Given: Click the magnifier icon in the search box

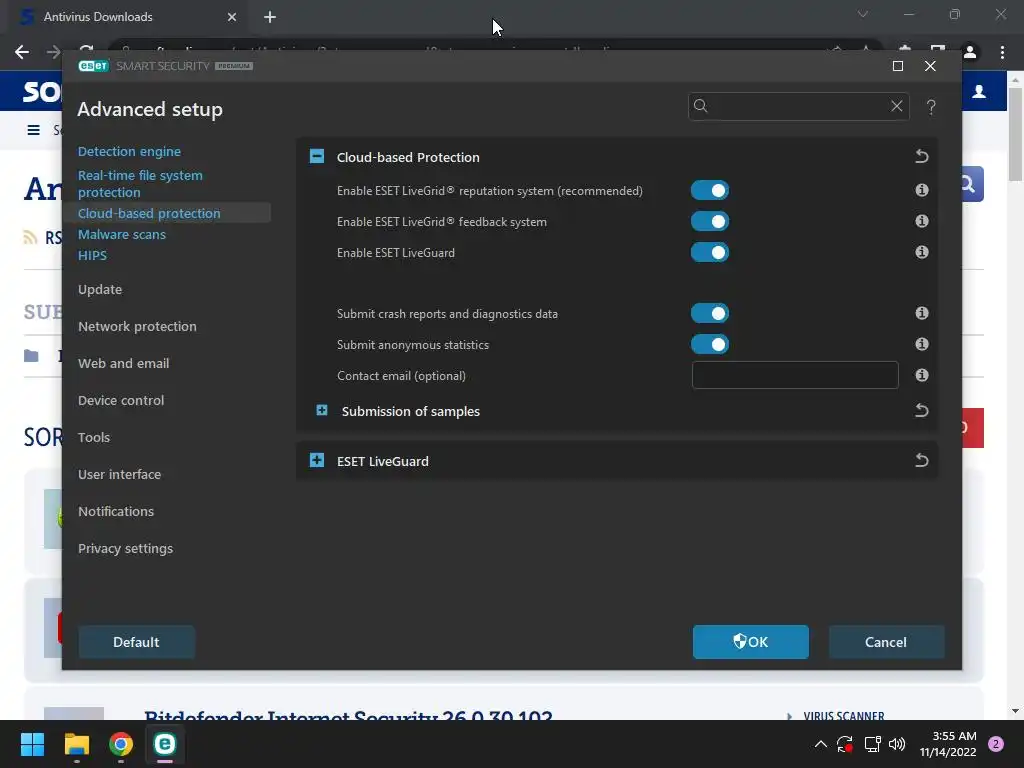Looking at the screenshot, I should (701, 106).
